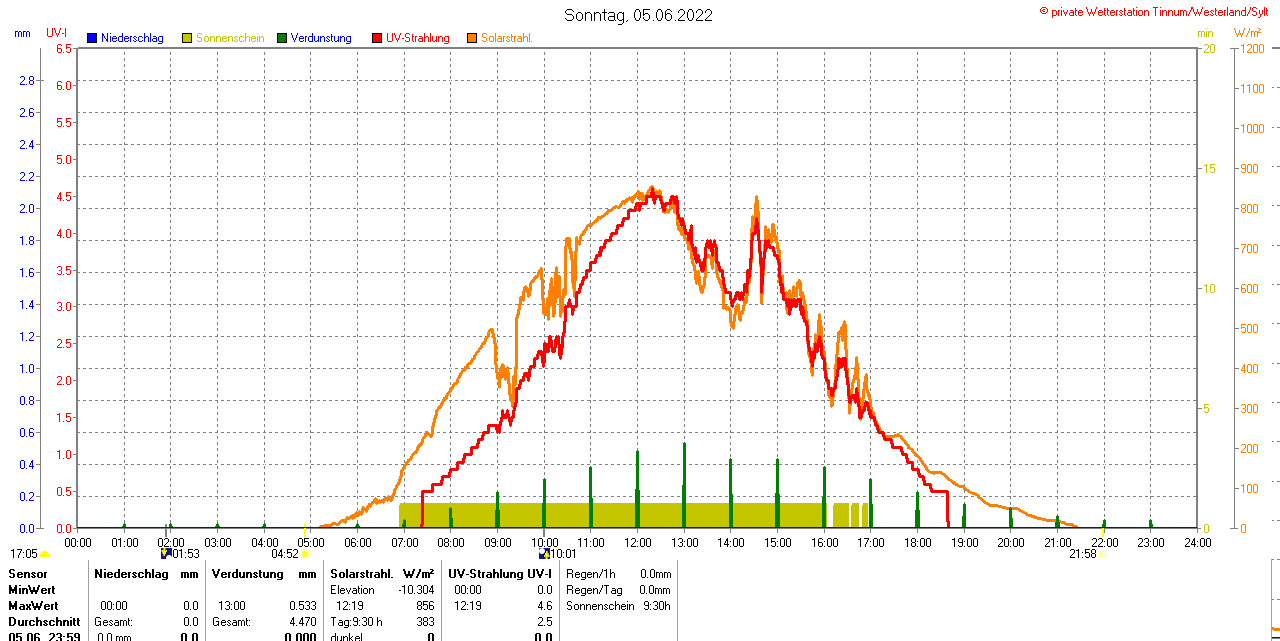The width and height of the screenshot is (1280, 641).
Task: Click the sunset marker icon at 21:58
Action: click(1101, 554)
